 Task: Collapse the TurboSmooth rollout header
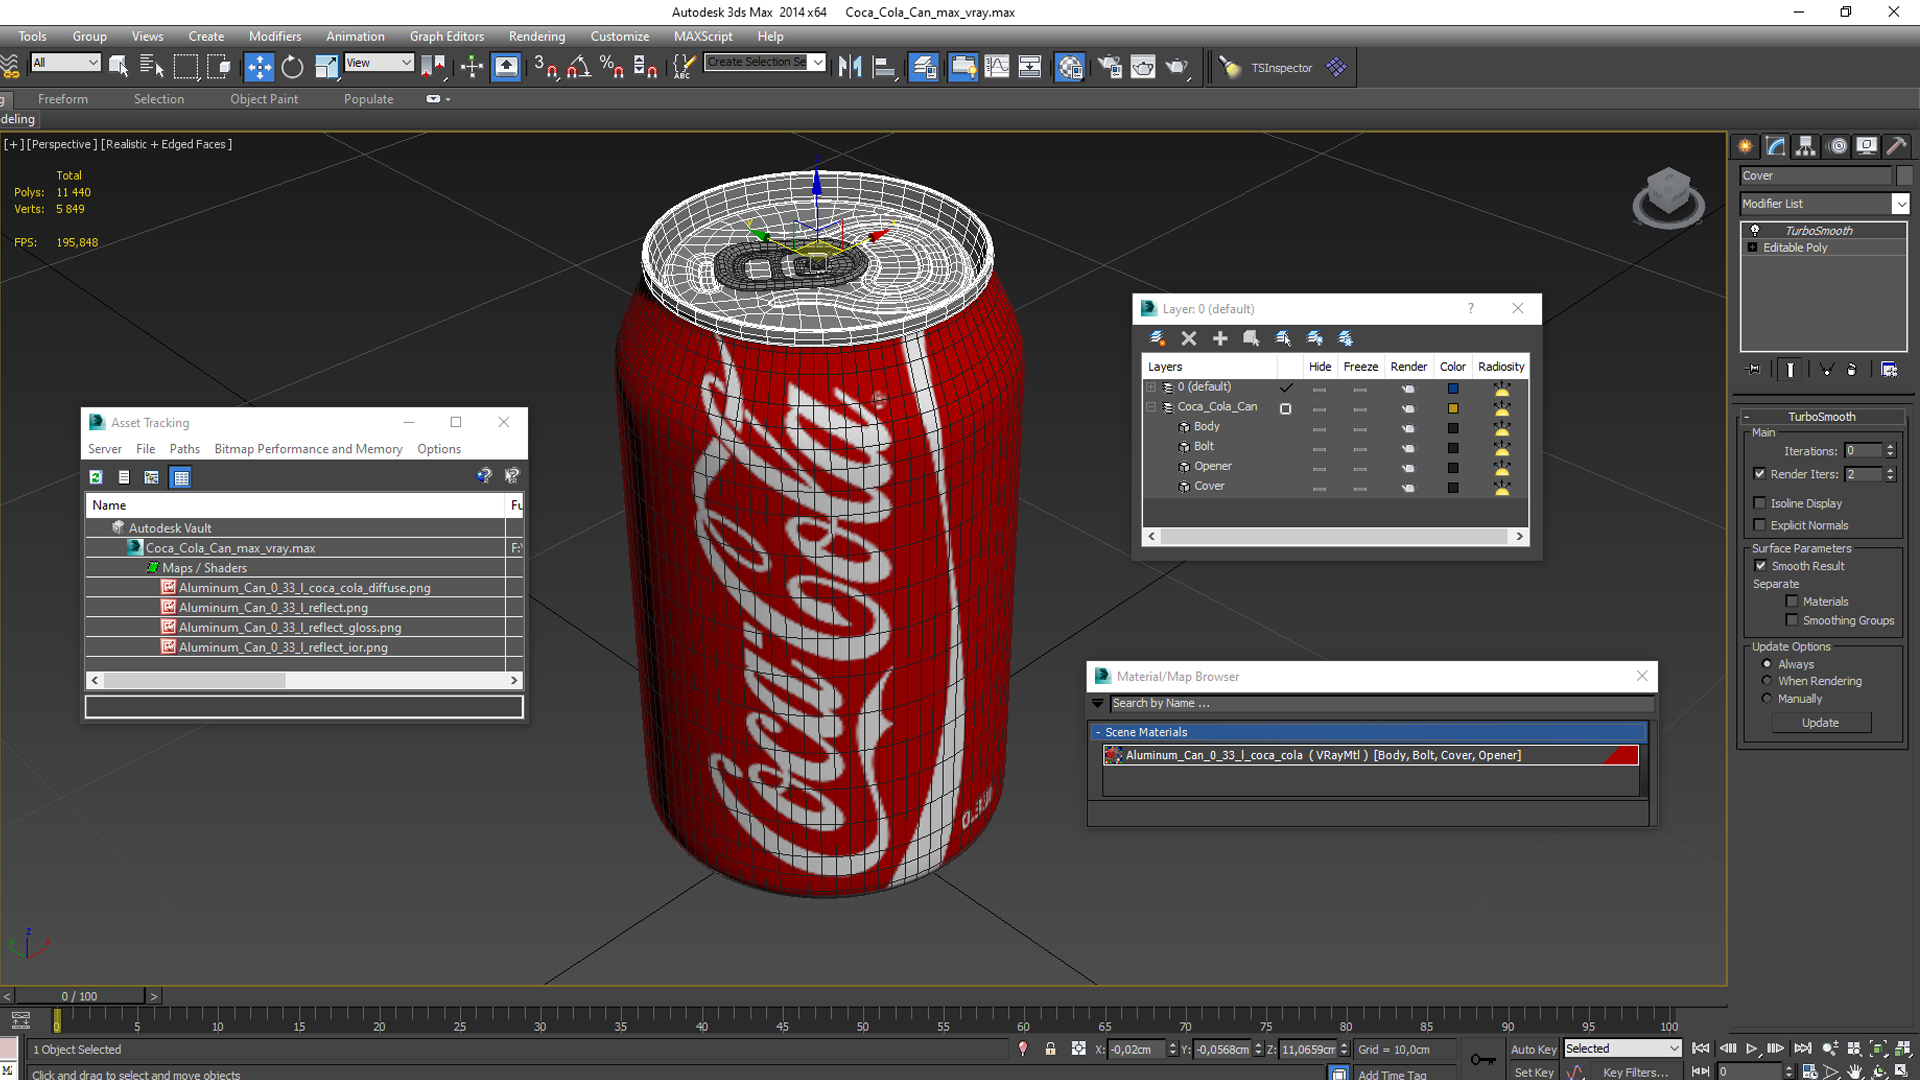[x=1821, y=416]
